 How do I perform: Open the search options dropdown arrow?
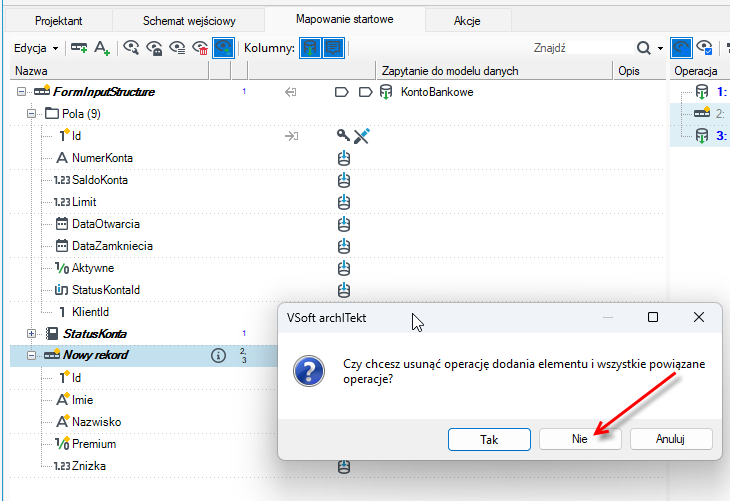pos(660,48)
